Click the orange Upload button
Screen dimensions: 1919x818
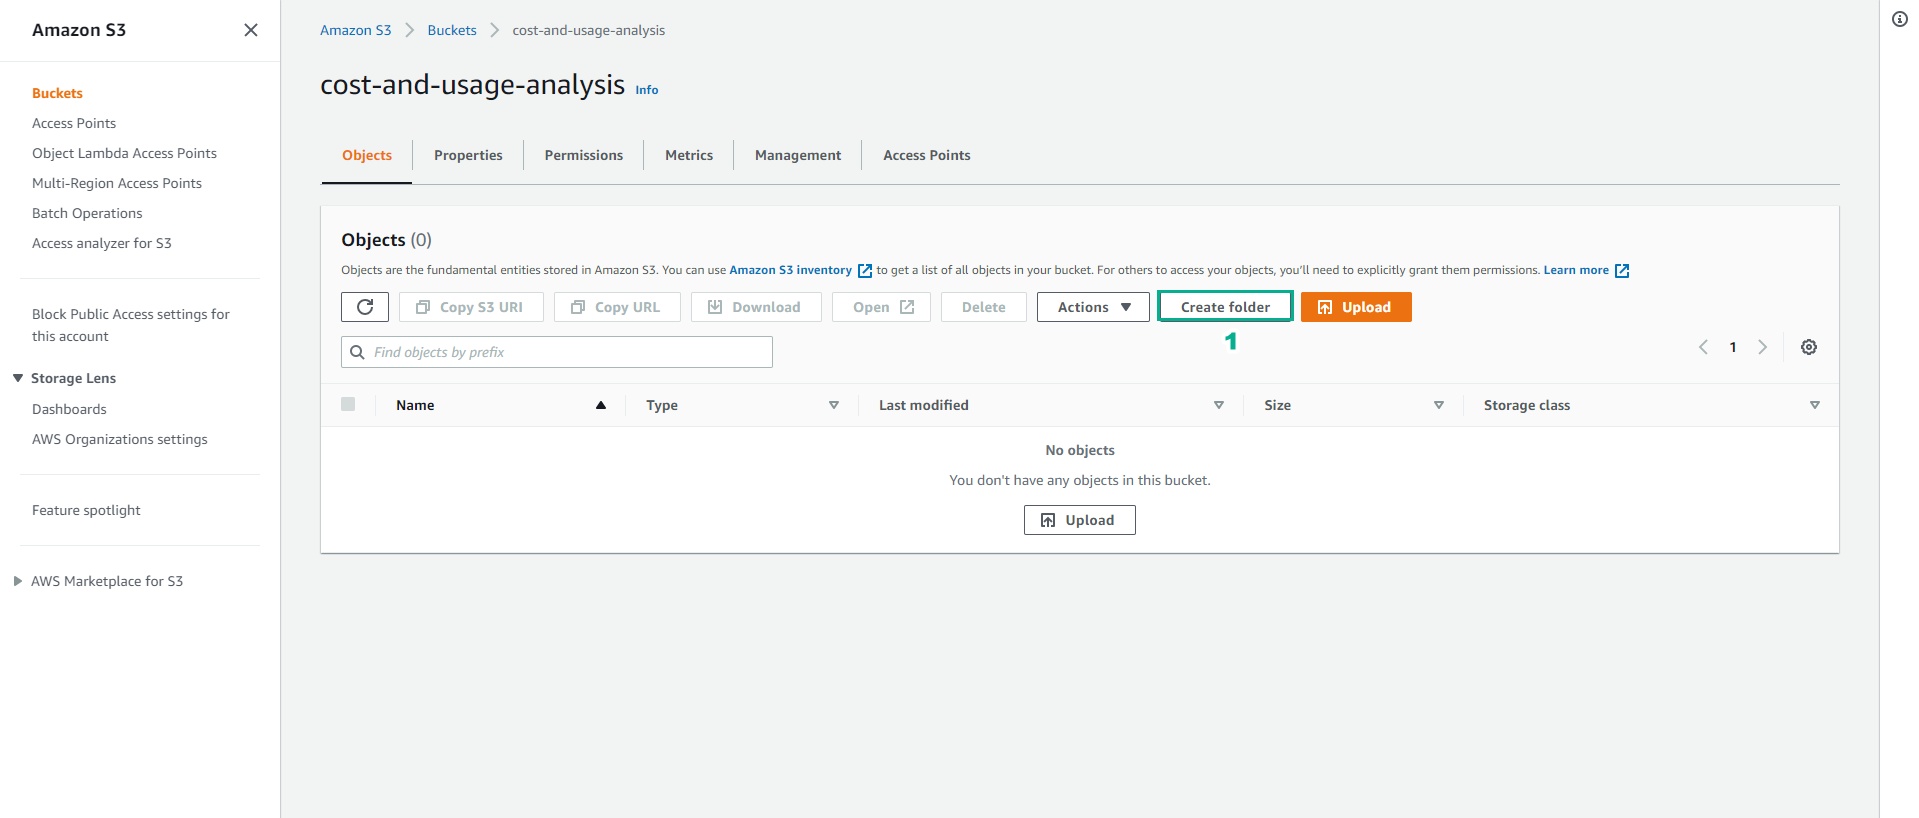pyautogui.click(x=1356, y=307)
